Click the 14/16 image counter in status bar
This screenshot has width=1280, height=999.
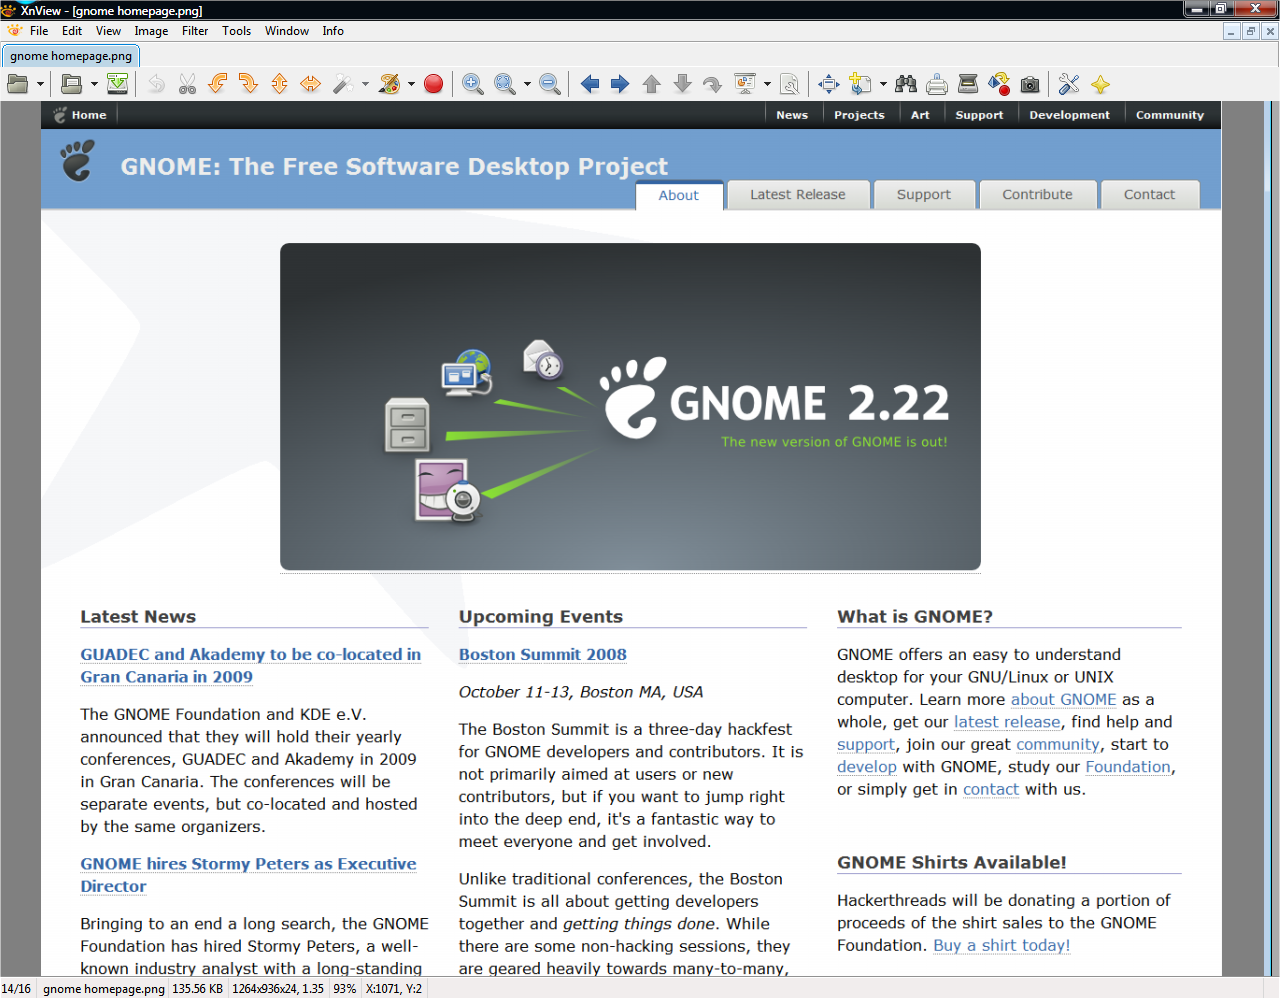[16, 989]
